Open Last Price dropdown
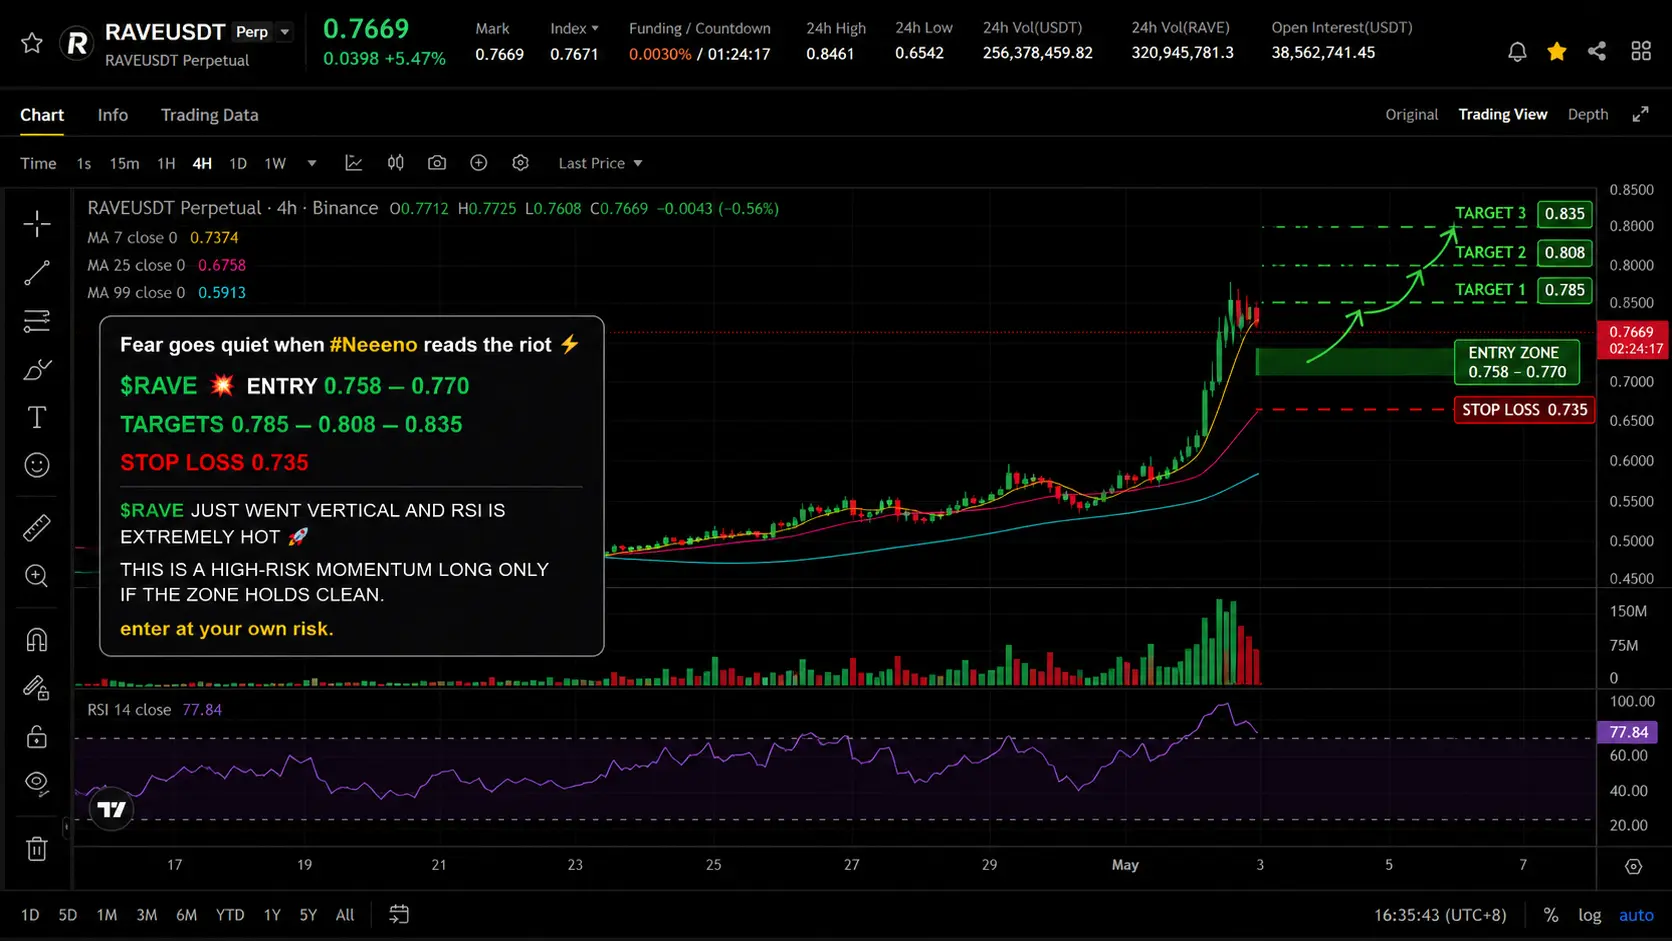The height and width of the screenshot is (941, 1672). point(600,163)
